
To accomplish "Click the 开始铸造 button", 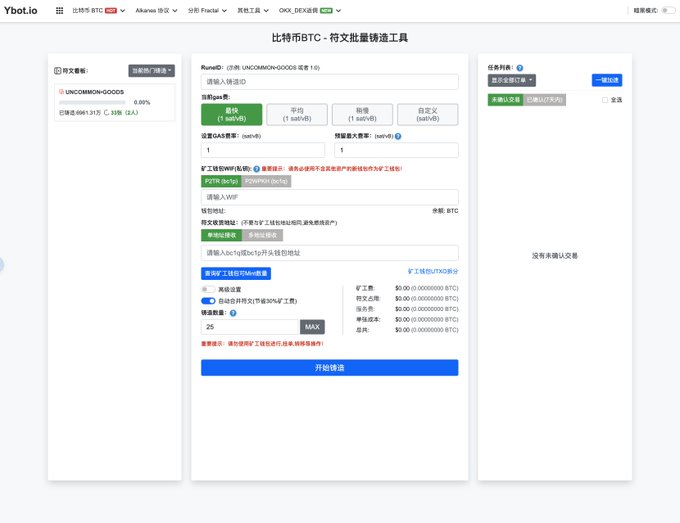I will click(330, 368).
